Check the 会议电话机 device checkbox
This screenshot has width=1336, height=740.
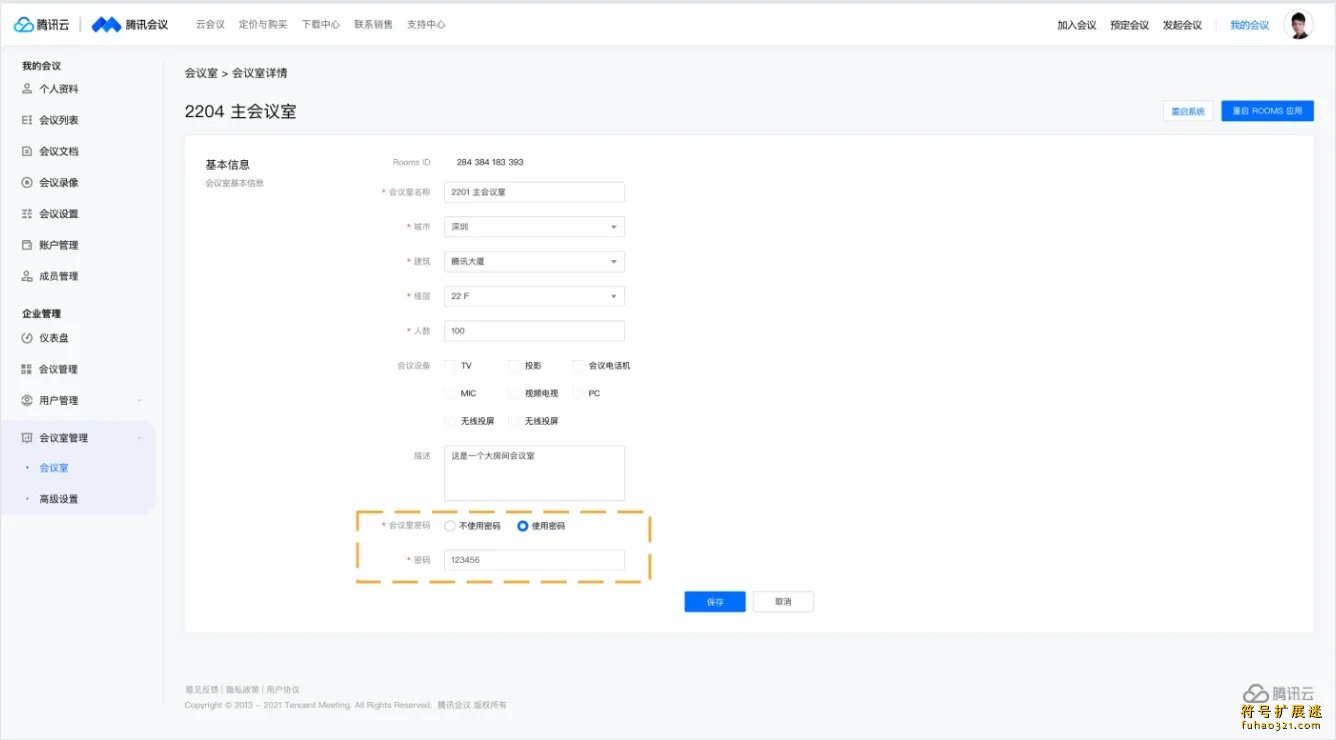[579, 366]
